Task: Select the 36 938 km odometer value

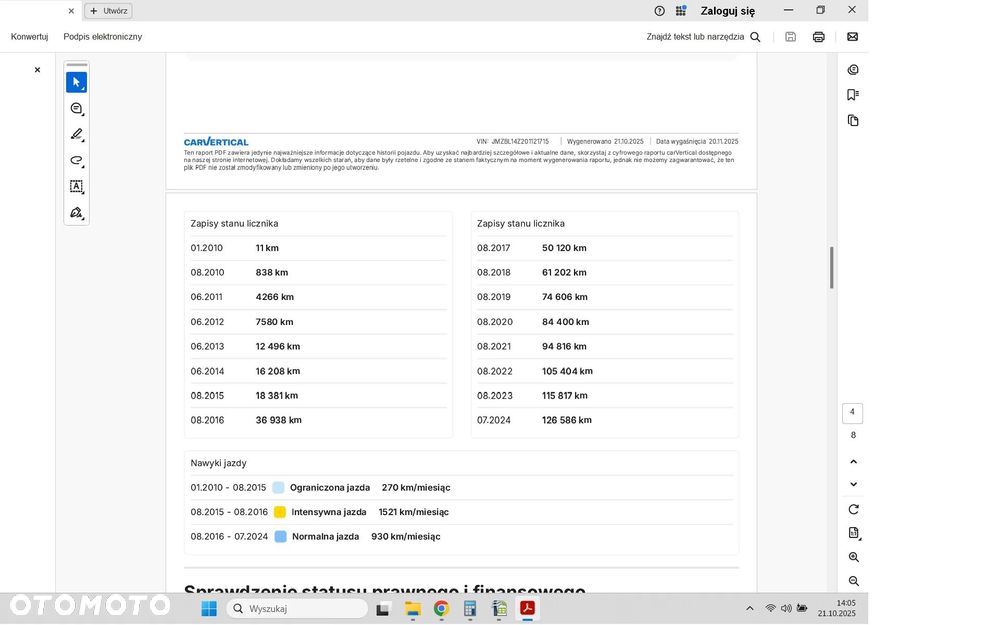Action: (278, 420)
